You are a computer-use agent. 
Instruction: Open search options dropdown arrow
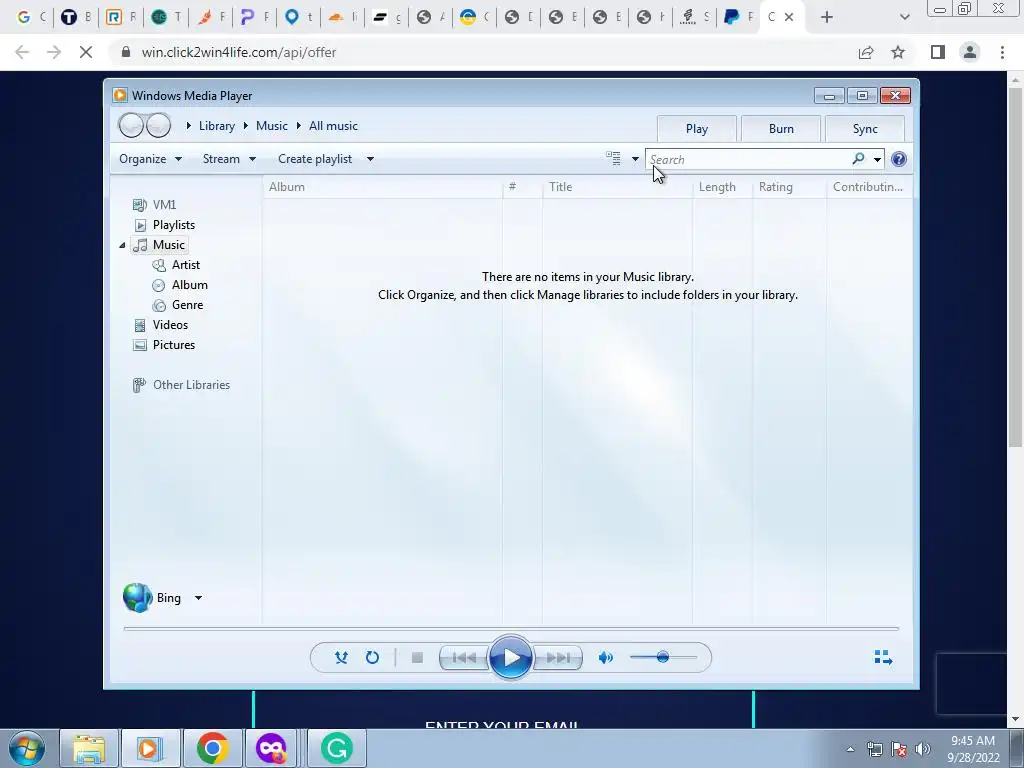coord(877,159)
